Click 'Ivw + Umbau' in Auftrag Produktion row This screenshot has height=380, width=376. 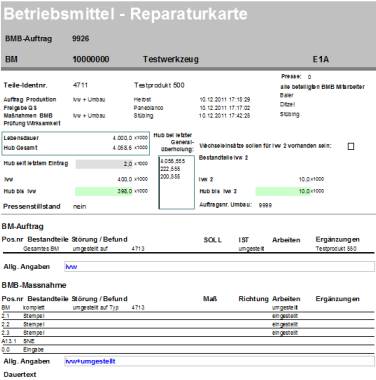tap(89, 100)
